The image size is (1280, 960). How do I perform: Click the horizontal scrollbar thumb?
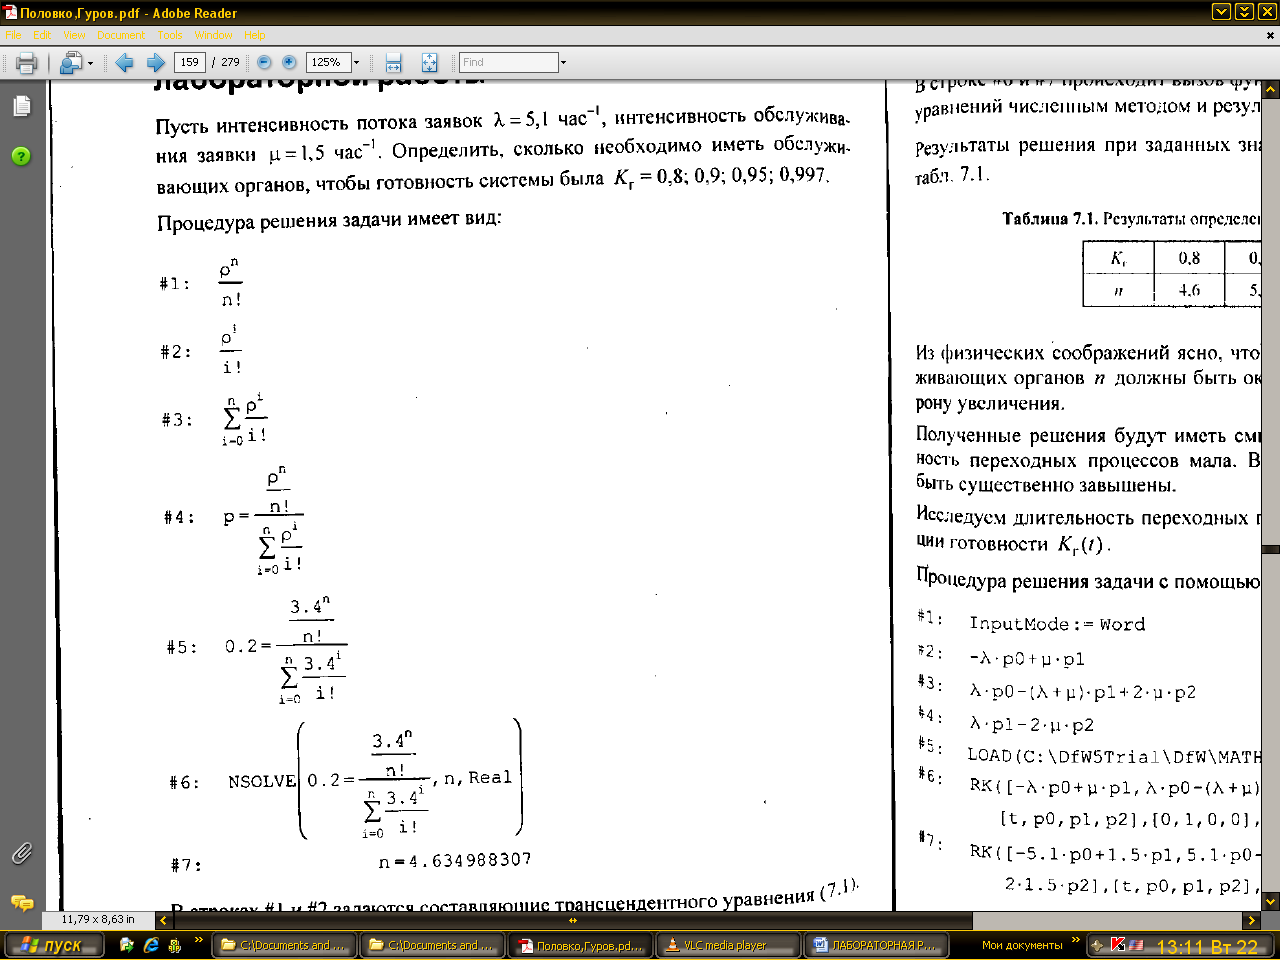point(571,920)
